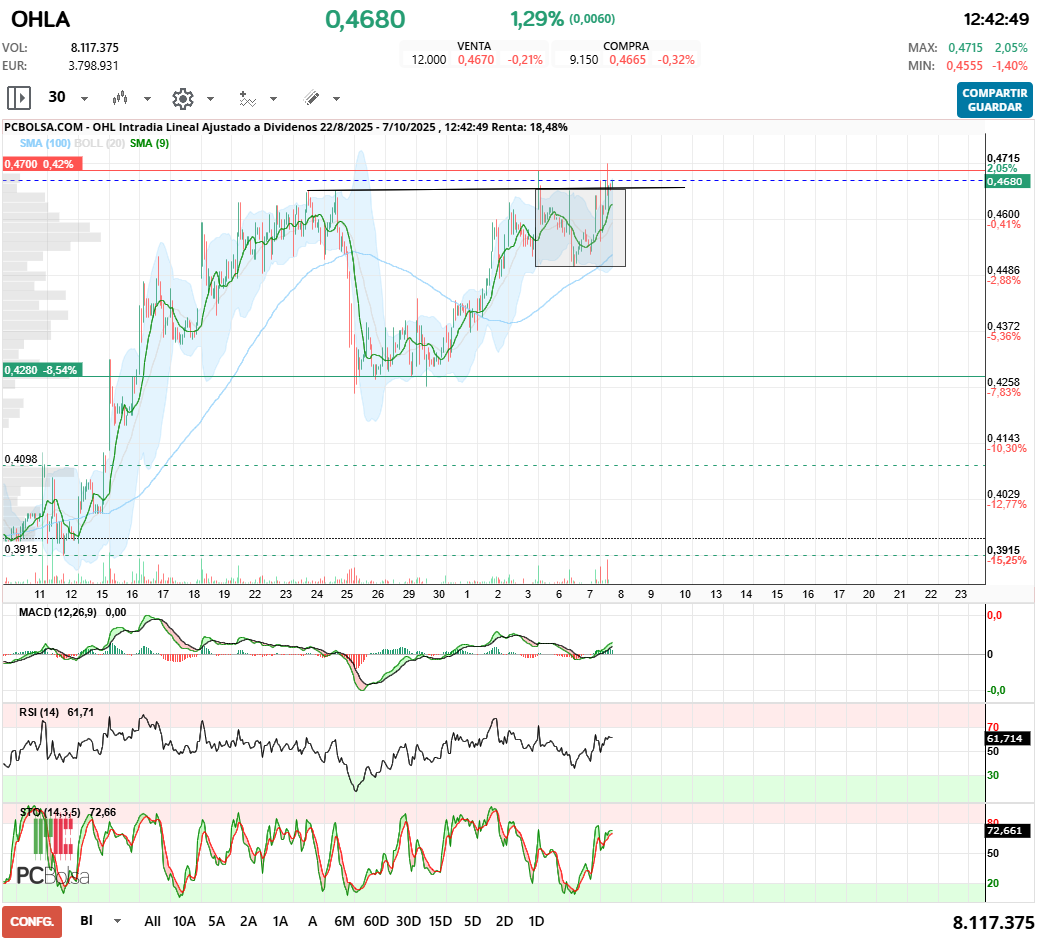Select the indicators line-study icon

(247, 99)
